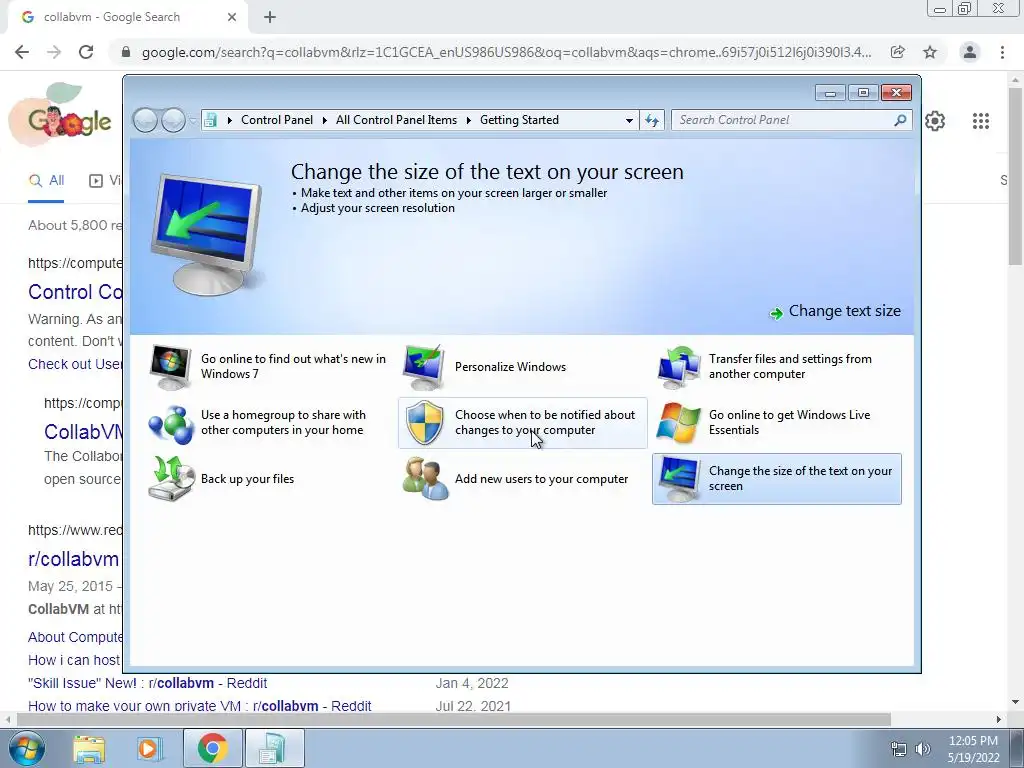Select the collabvm Google Search tab
The height and width of the screenshot is (768, 1024).
tap(127, 18)
